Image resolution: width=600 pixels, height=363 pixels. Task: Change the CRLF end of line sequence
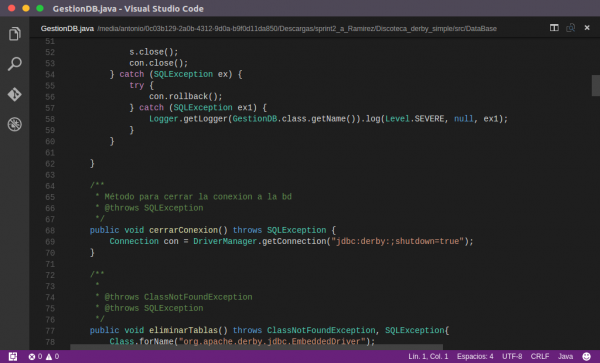click(x=540, y=356)
